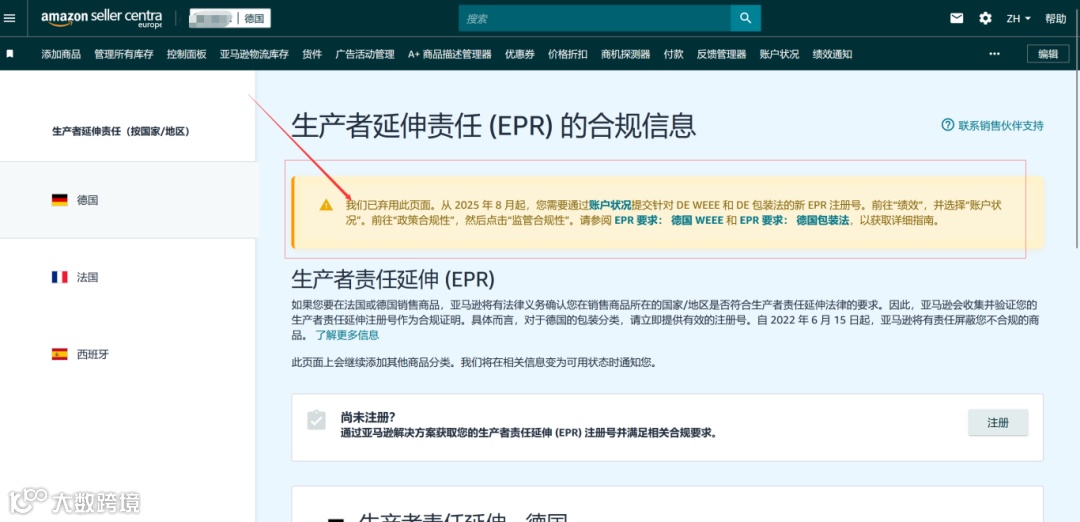Viewport: 1080px width, 522px height.
Task: Click 账户状况 link in warning banner
Action: pos(610,205)
